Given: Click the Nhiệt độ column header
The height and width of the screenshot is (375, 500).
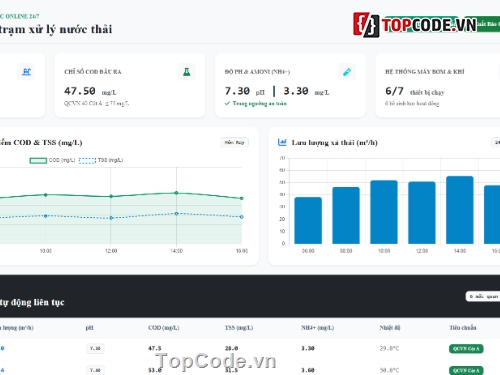Looking at the screenshot, I should click(x=390, y=328).
